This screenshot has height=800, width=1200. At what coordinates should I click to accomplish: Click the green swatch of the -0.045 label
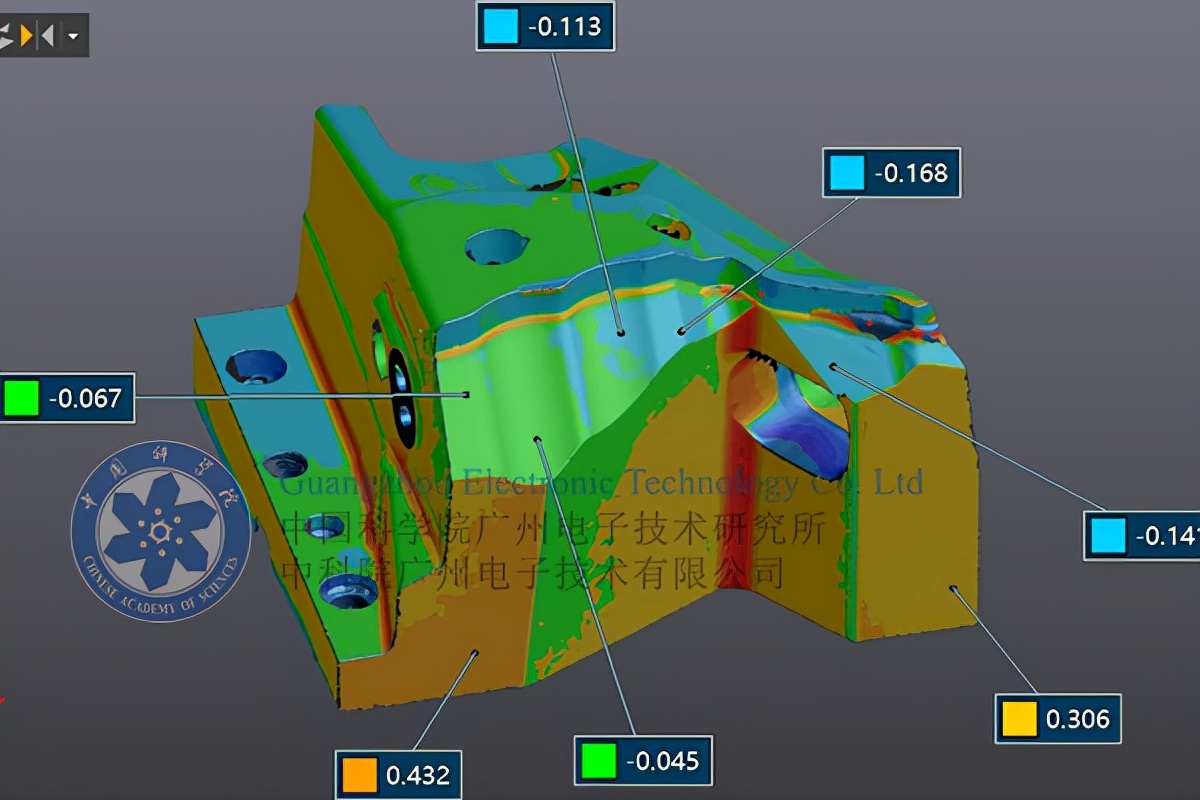tap(598, 761)
